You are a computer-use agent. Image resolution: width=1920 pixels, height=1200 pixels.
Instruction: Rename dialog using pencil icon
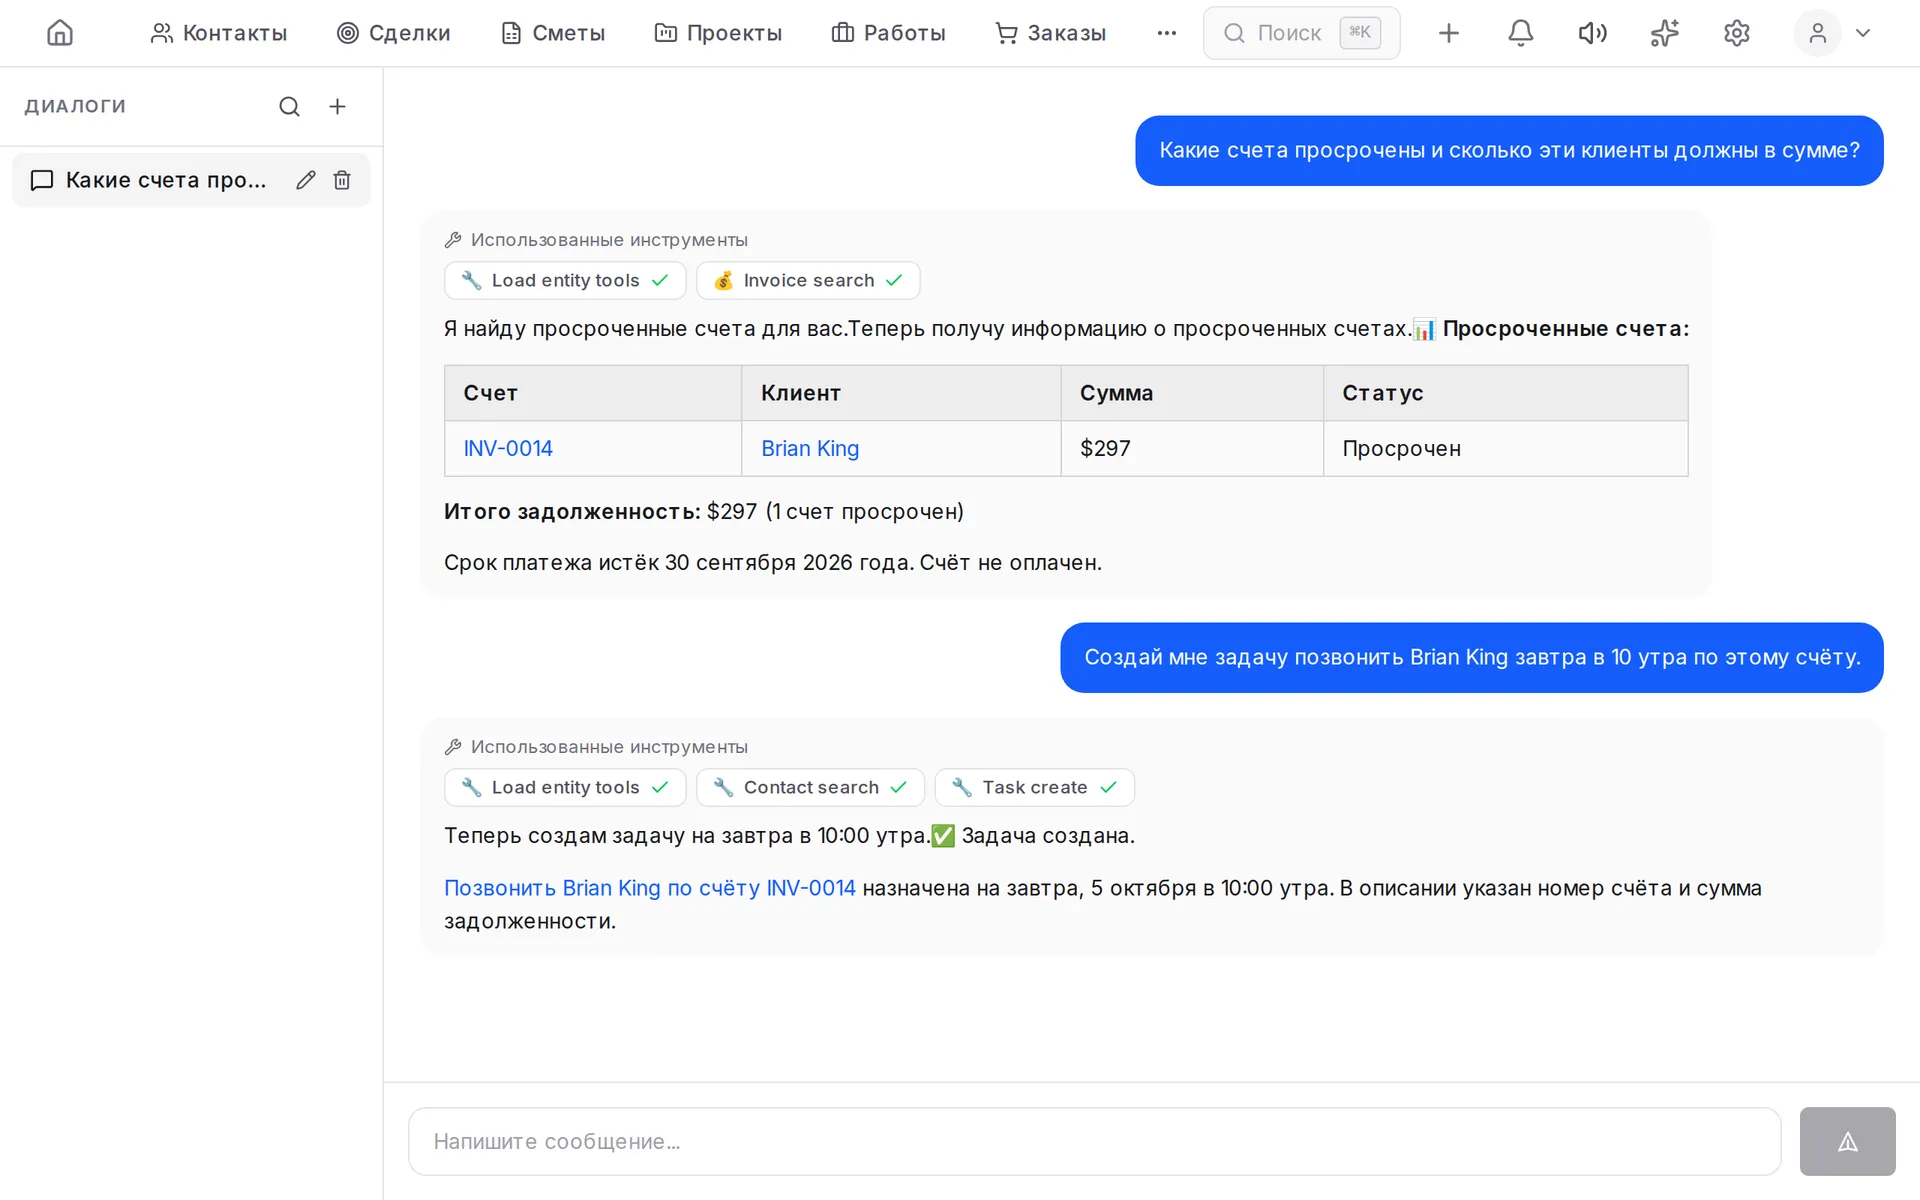(x=306, y=180)
